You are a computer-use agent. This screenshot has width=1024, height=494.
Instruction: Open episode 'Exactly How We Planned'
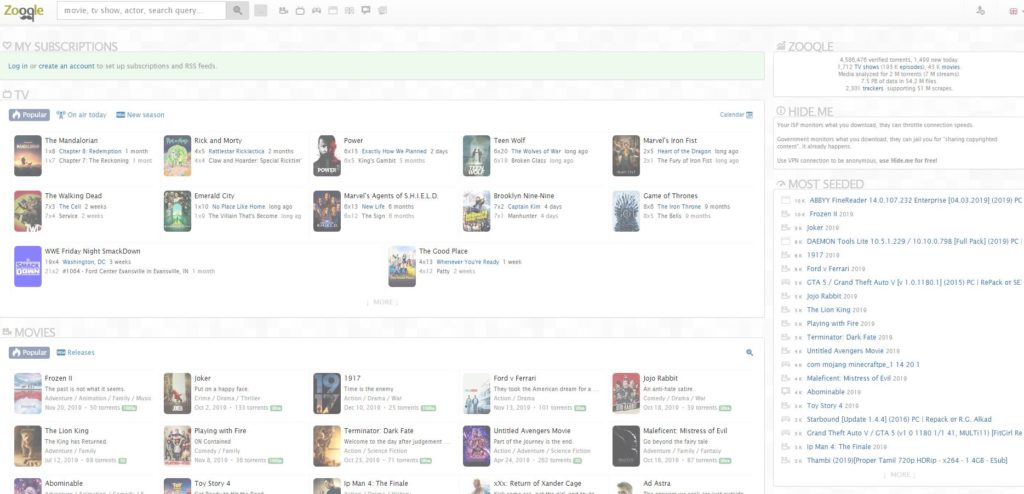click(394, 152)
